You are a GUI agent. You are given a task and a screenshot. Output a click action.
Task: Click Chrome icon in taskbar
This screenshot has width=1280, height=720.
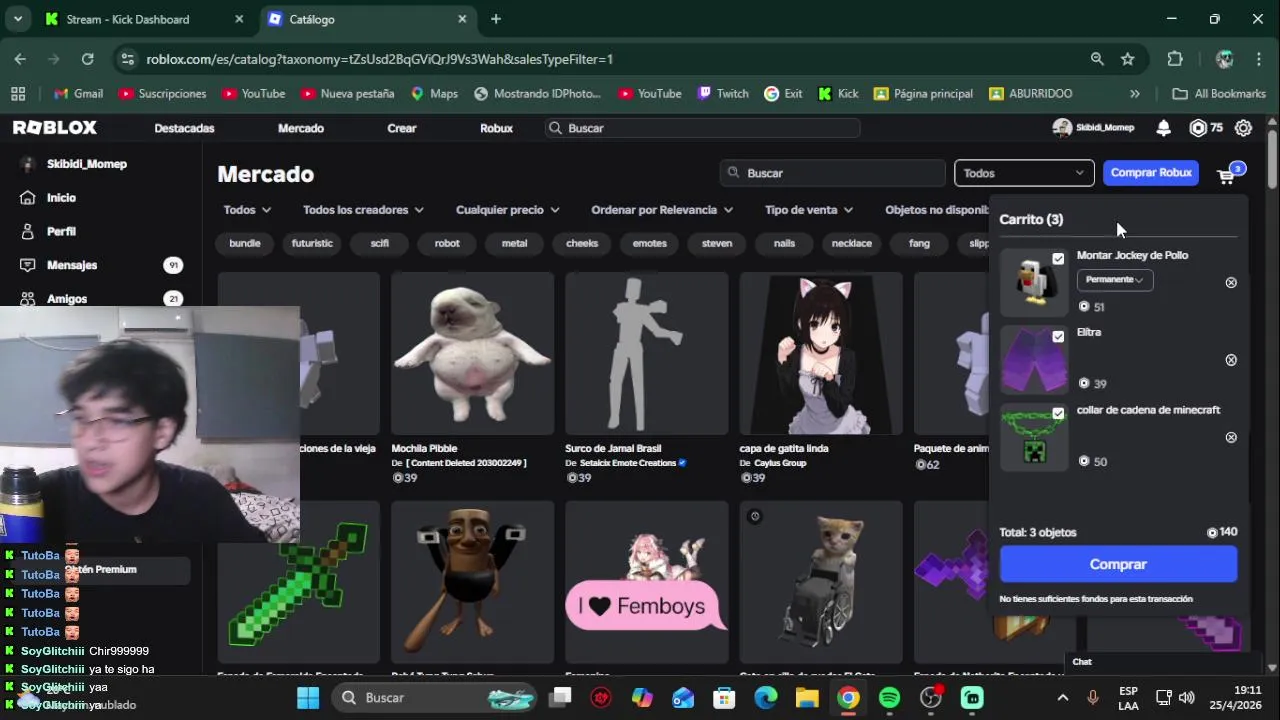point(848,698)
